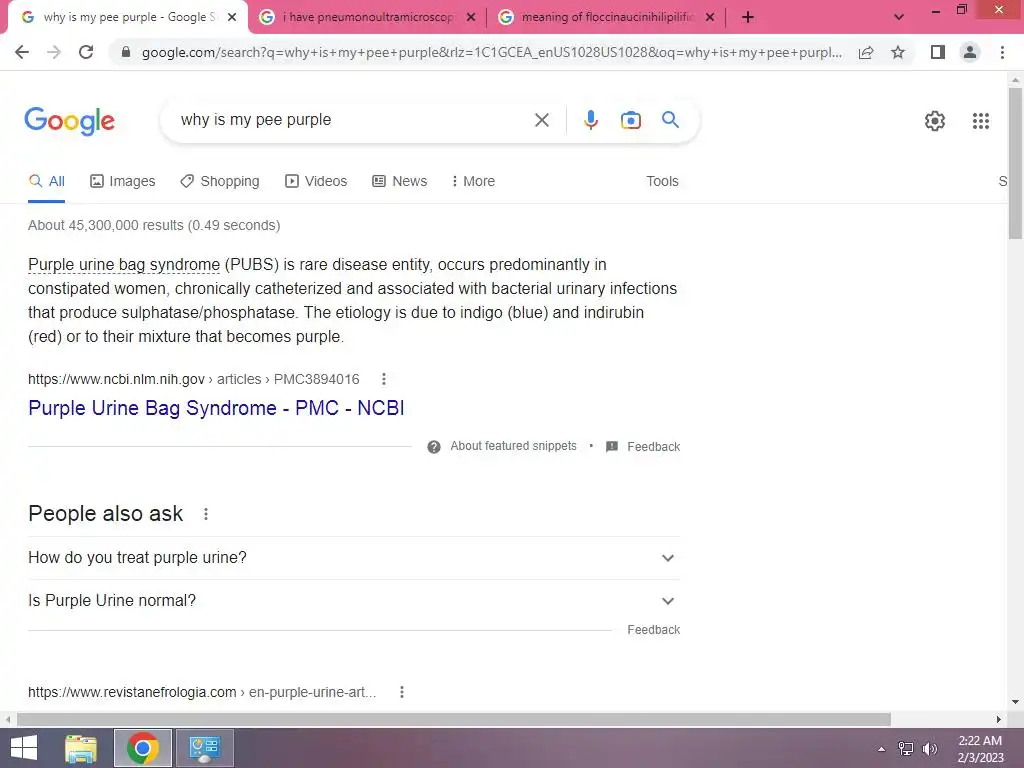The height and width of the screenshot is (768, 1024).
Task: Open the revistanefrologia.com result URL
Action: [x=202, y=692]
